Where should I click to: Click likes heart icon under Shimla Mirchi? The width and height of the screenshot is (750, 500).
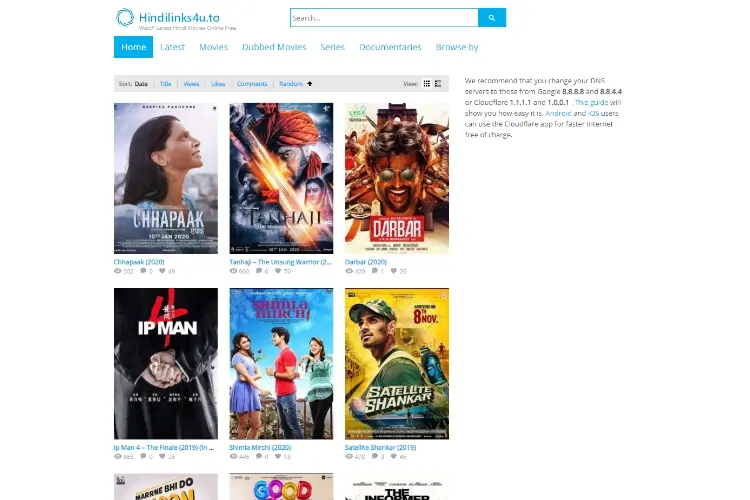click(278, 456)
